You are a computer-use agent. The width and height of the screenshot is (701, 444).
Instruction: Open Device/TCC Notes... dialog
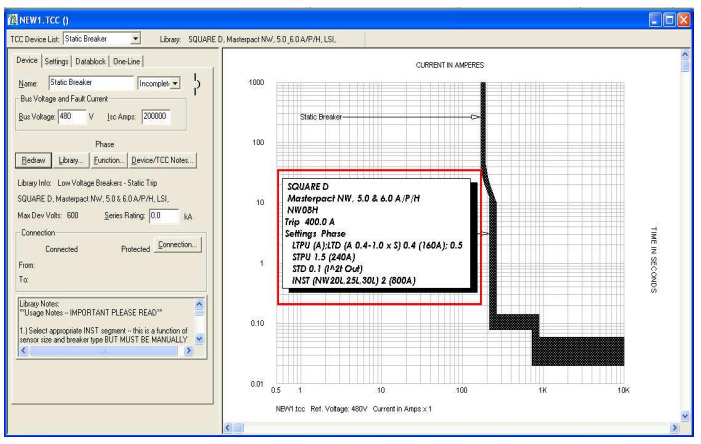162,160
